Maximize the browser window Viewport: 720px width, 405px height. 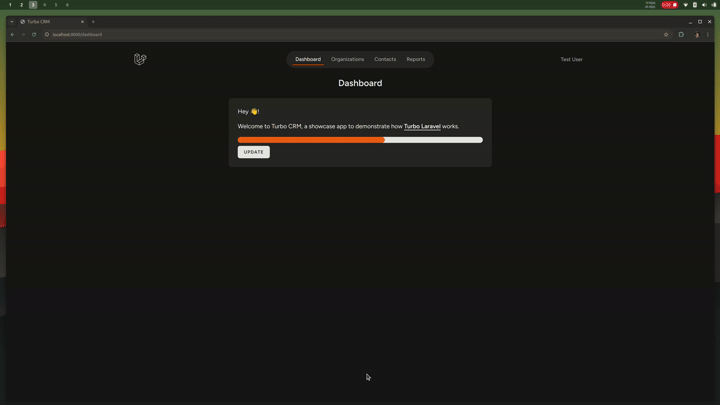tap(700, 22)
